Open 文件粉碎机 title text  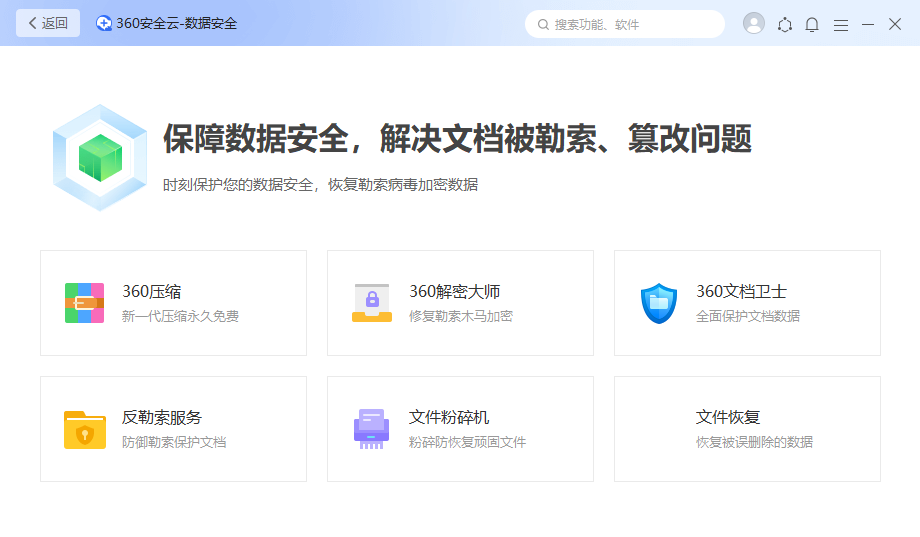point(449,418)
